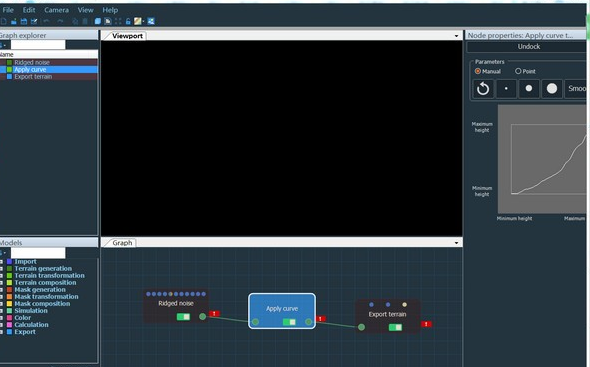The height and width of the screenshot is (367, 590).
Task: Expand the Calculation category
Action: click(x=2, y=325)
